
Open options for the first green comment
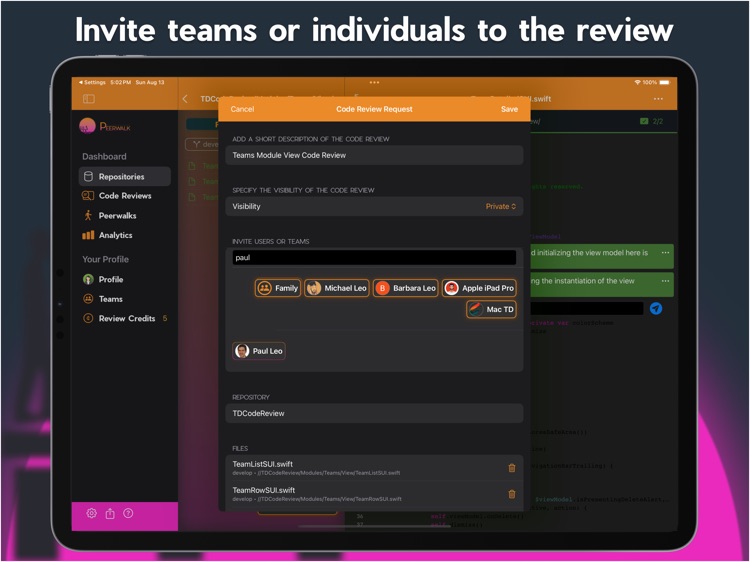(665, 253)
